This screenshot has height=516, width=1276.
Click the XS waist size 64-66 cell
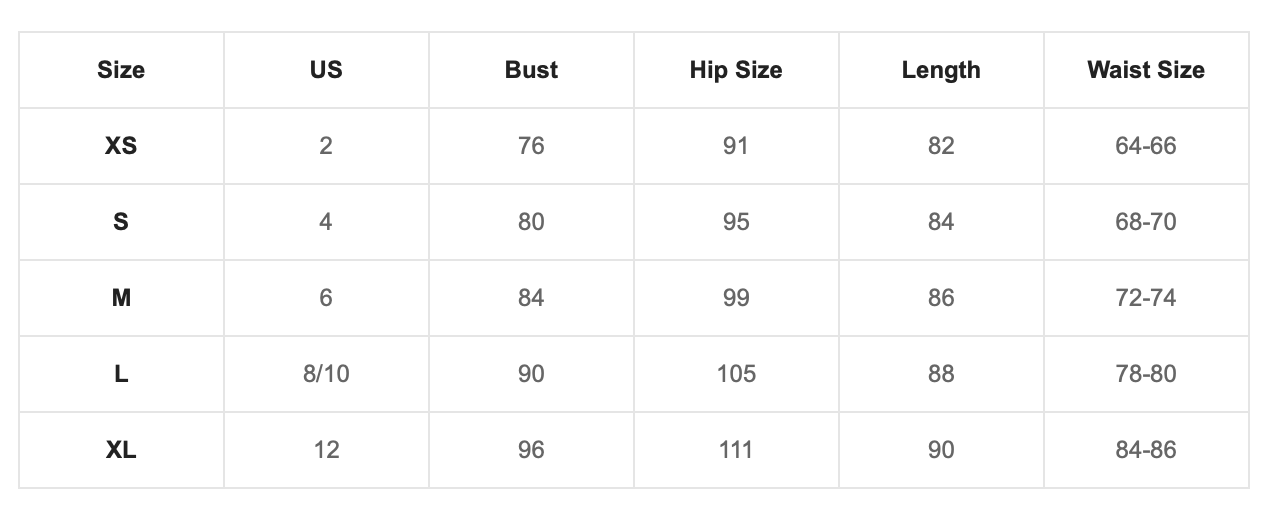1146,146
